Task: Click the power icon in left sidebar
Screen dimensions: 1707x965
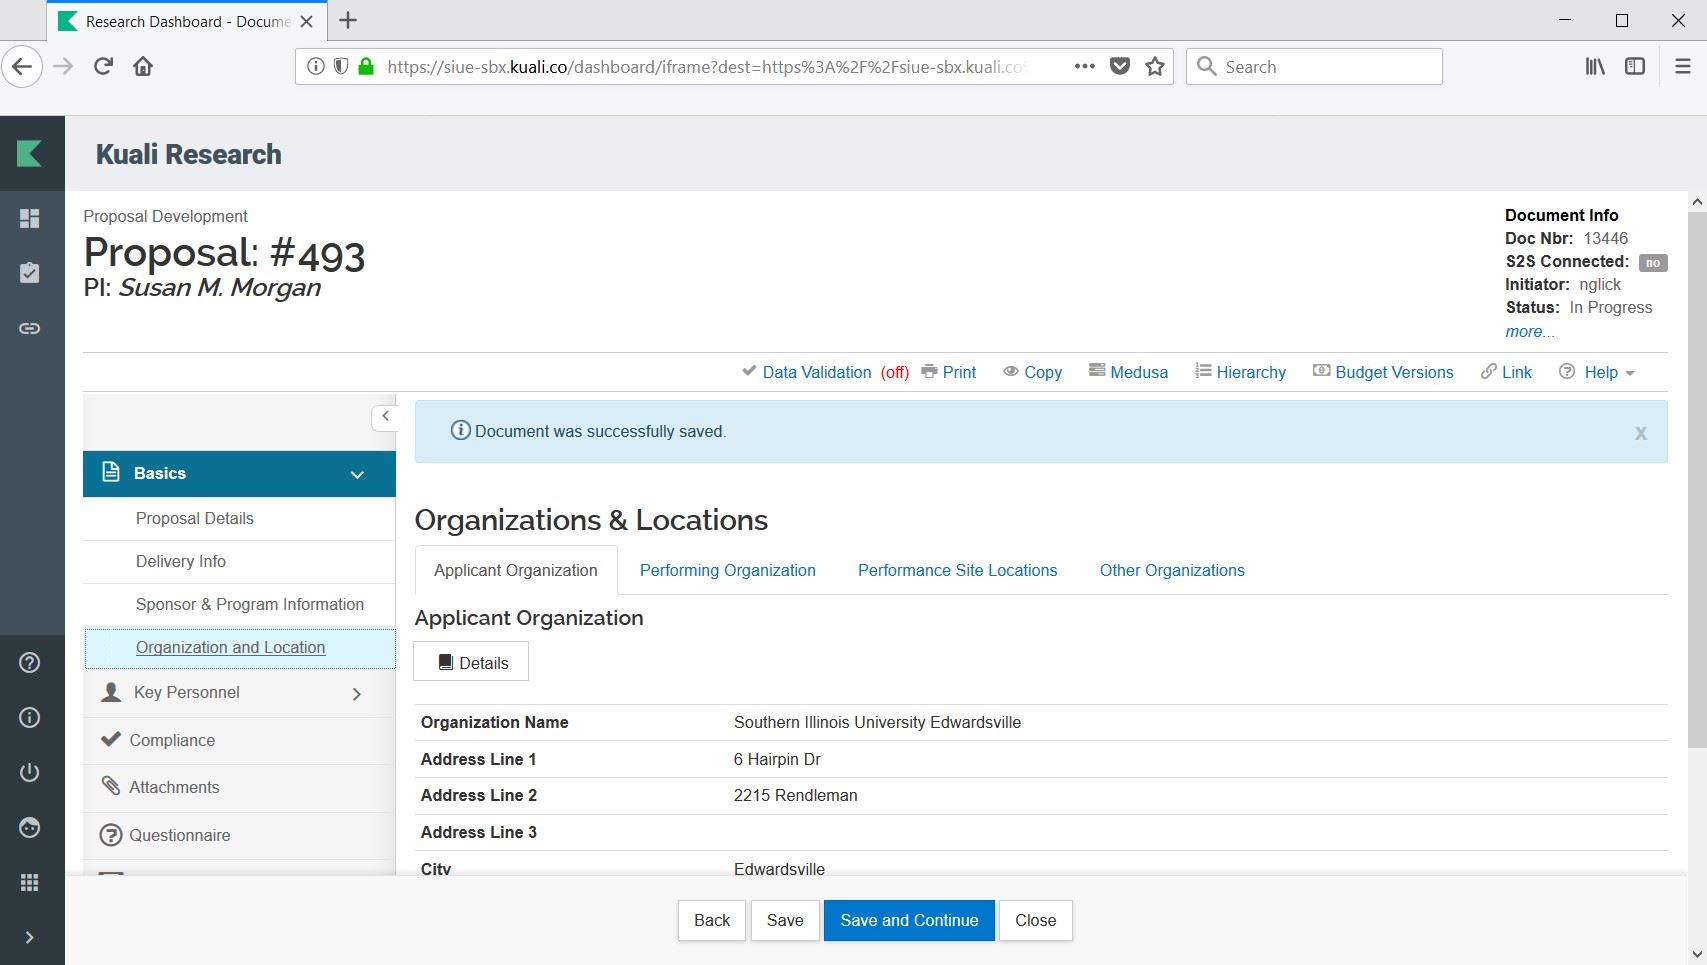Action: coord(30,772)
